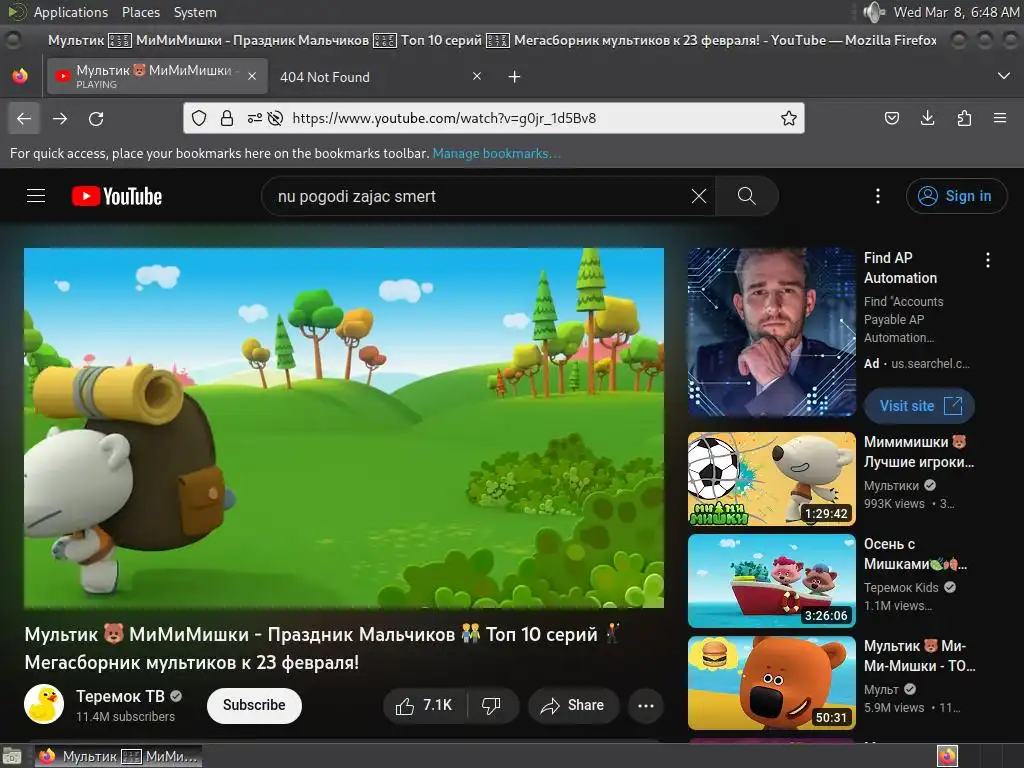
Task: Open the System menu
Action: tap(195, 12)
